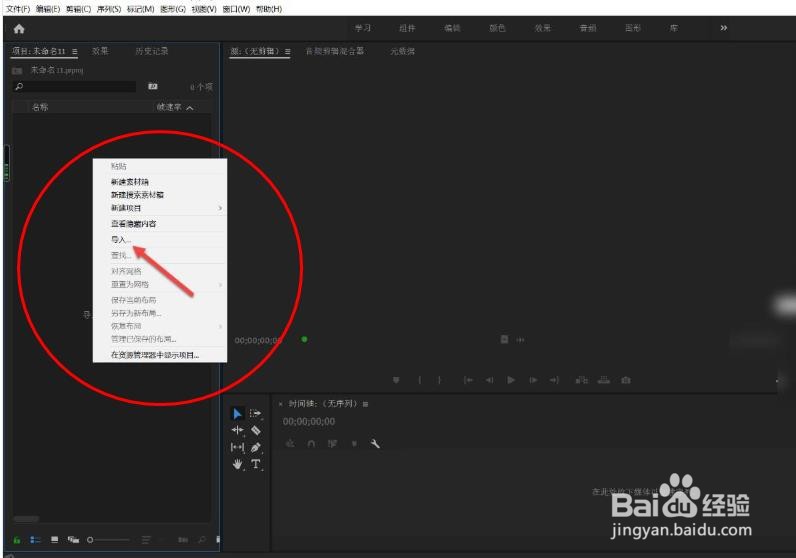Toggle project read-only lock icon
Screen dimensions: 796x558
coord(17,540)
